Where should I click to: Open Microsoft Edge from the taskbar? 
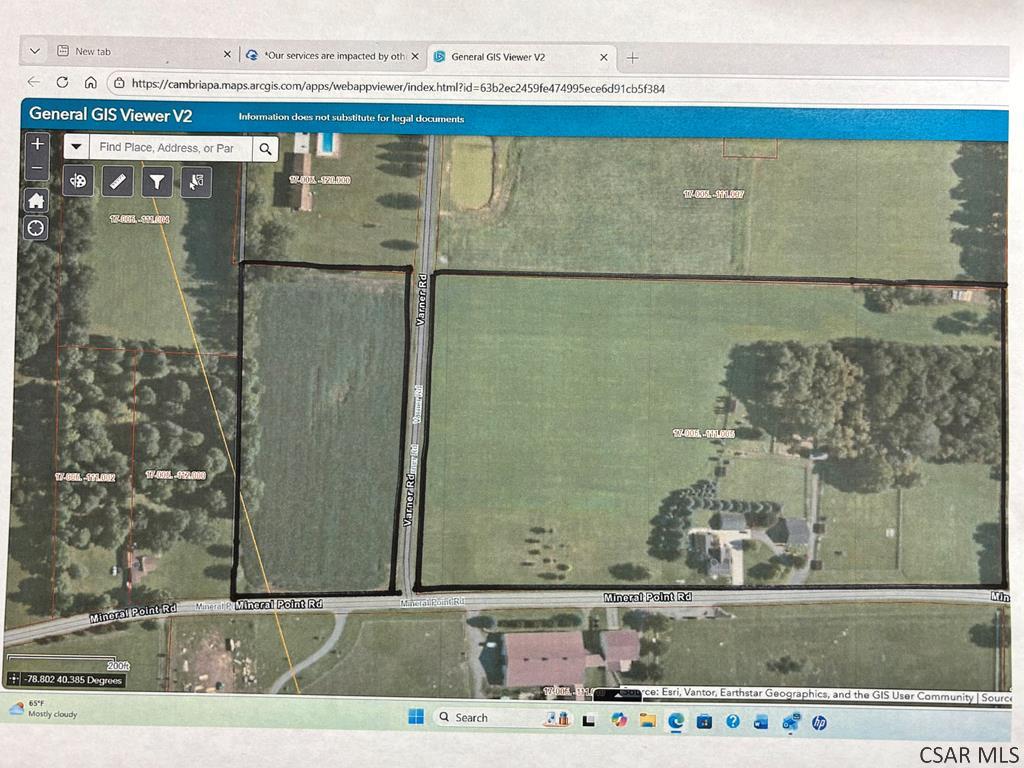676,721
